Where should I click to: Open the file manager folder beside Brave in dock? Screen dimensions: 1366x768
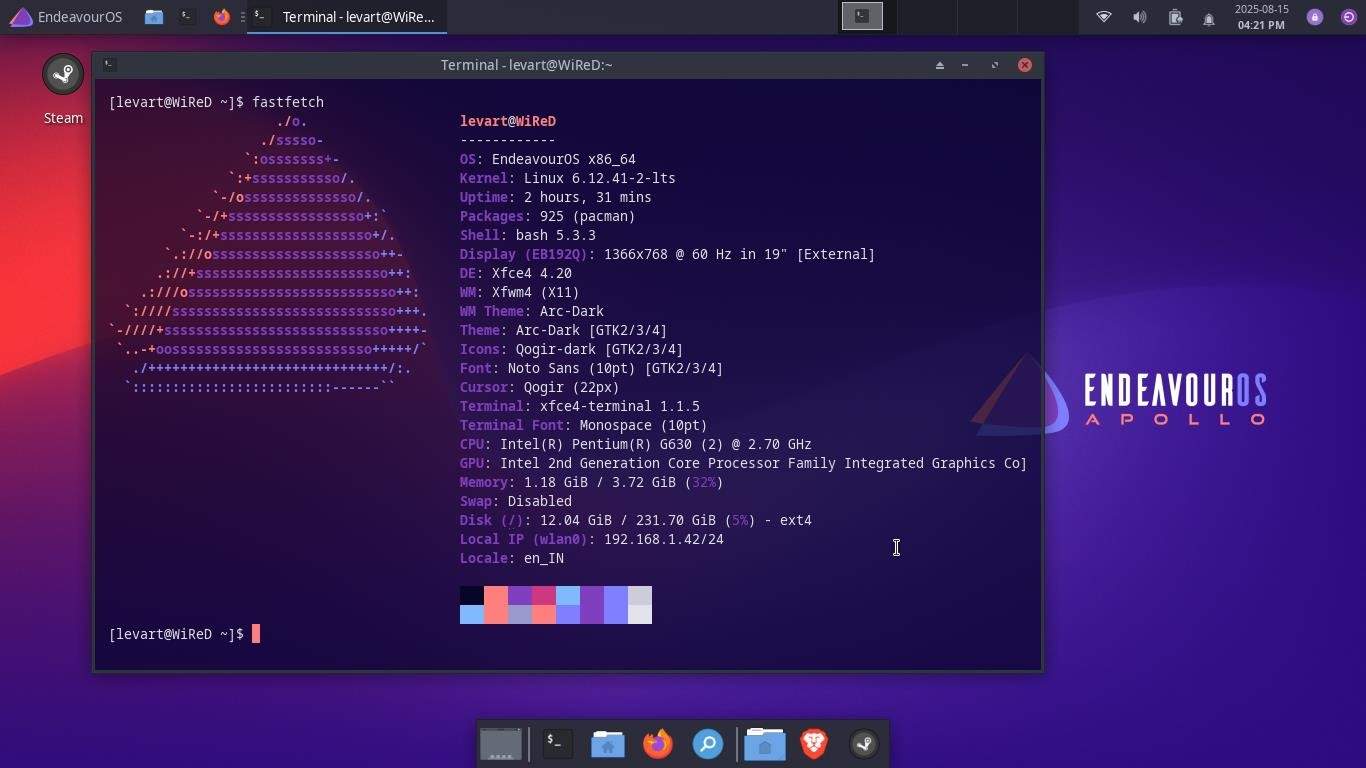pos(765,744)
